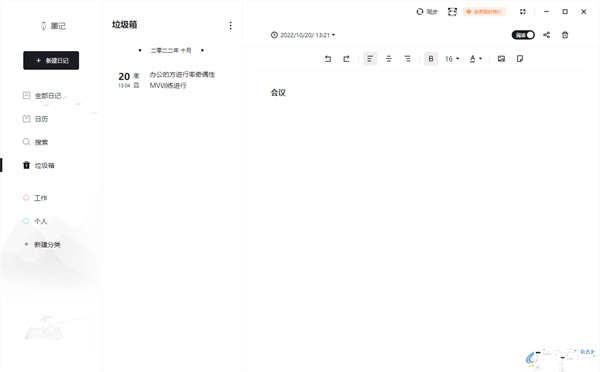This screenshot has height=372, width=600.
Task: Open the font color dropdown
Action: click(476, 59)
